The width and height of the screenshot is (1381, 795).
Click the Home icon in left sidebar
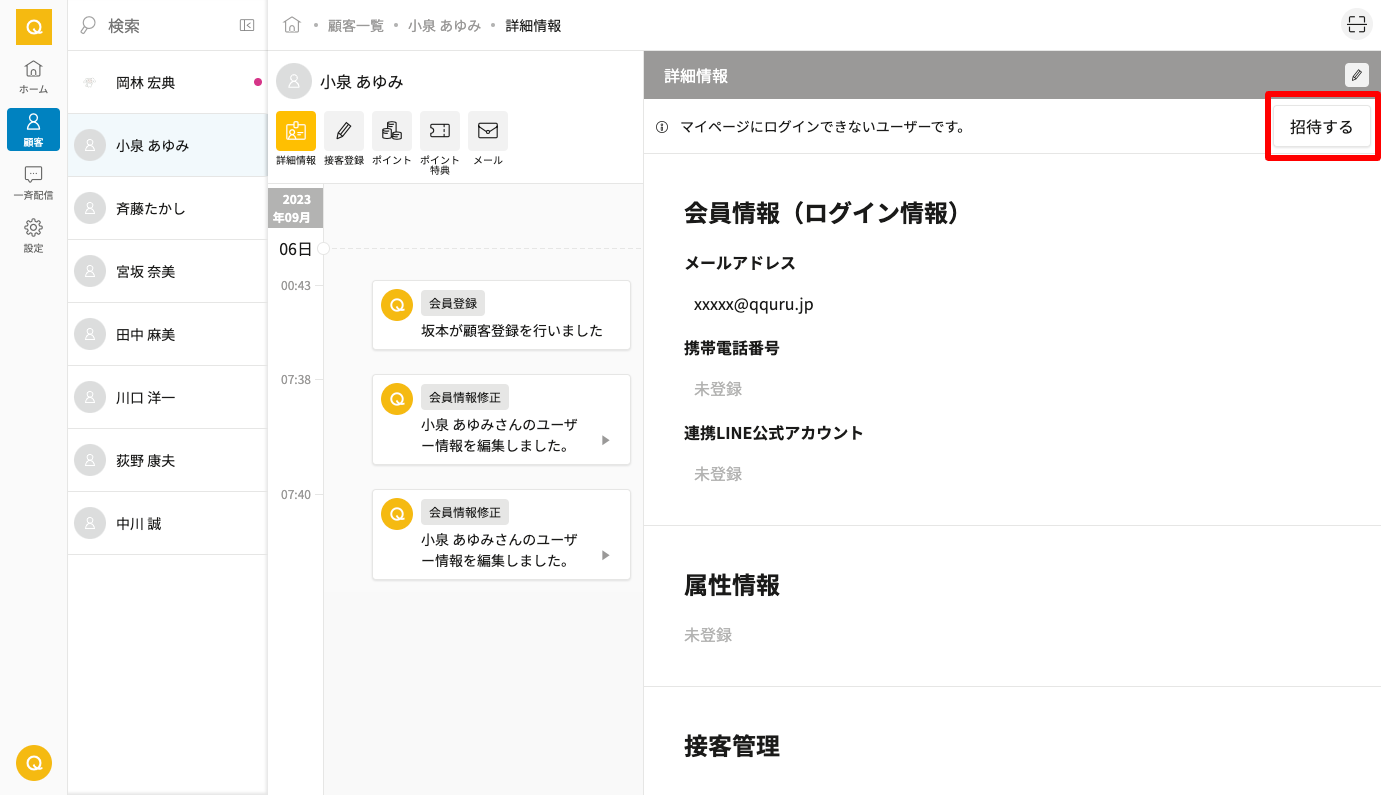pyautogui.click(x=33, y=76)
